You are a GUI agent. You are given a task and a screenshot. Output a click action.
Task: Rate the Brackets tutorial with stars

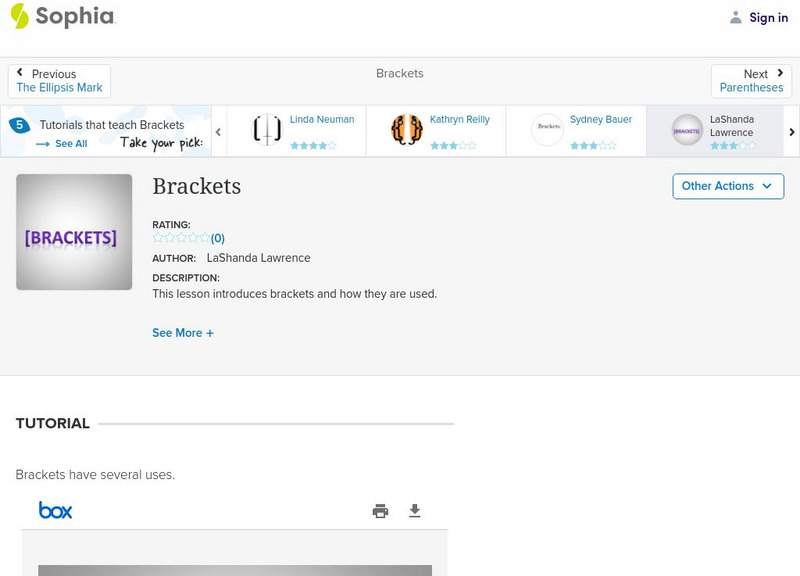181,238
